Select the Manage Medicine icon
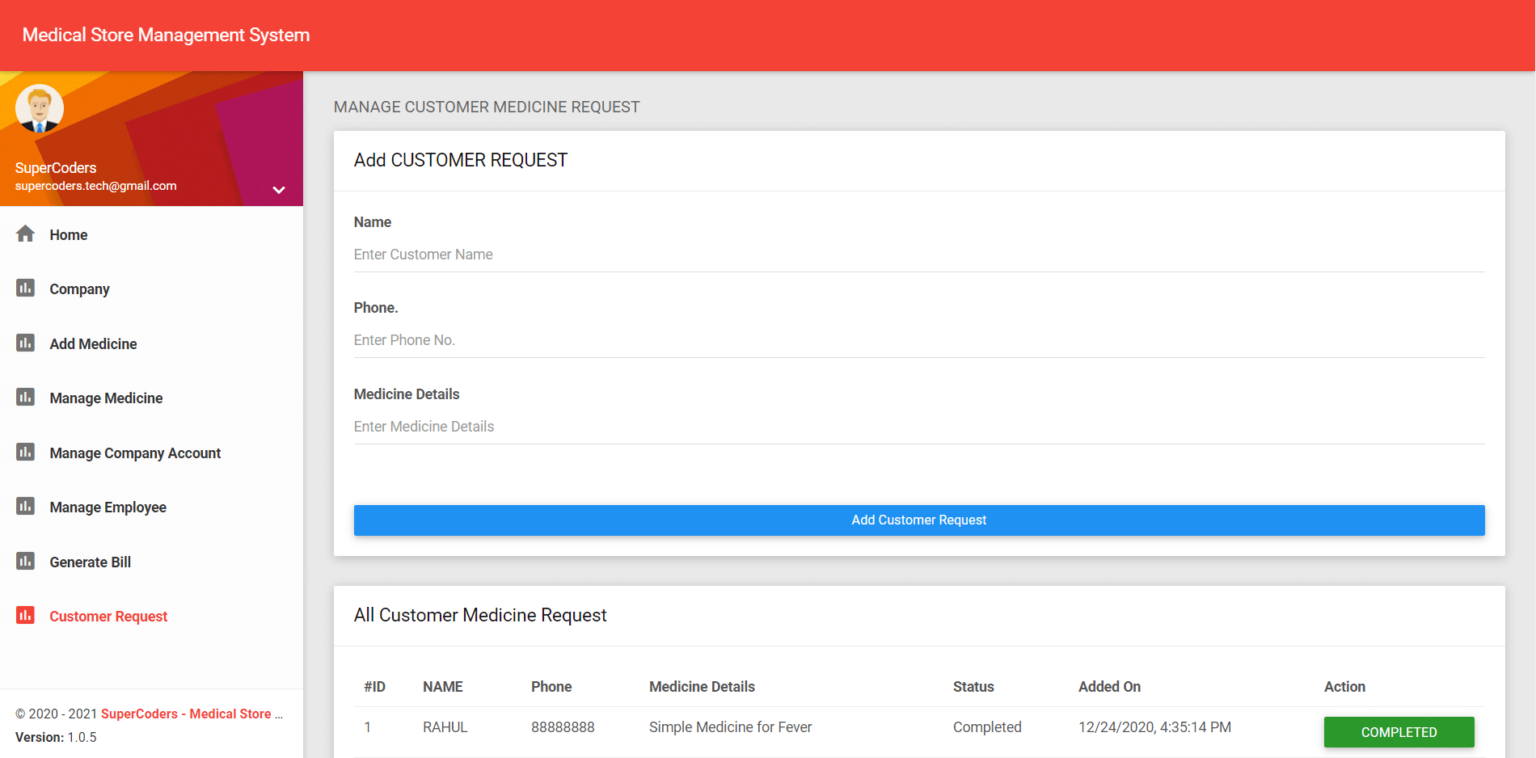The image size is (1536, 758). click(26, 397)
